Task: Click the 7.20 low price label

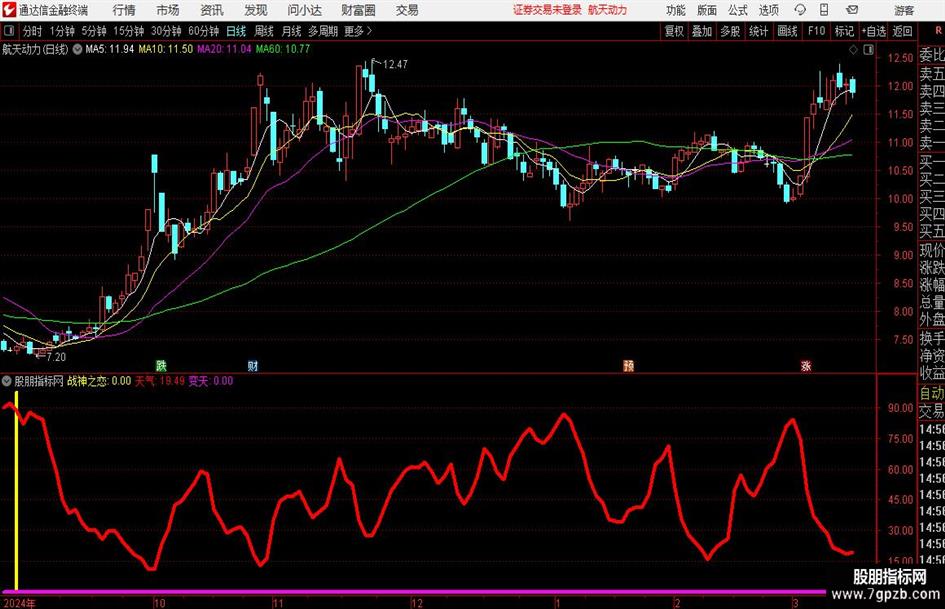Action: pyautogui.click(x=56, y=357)
